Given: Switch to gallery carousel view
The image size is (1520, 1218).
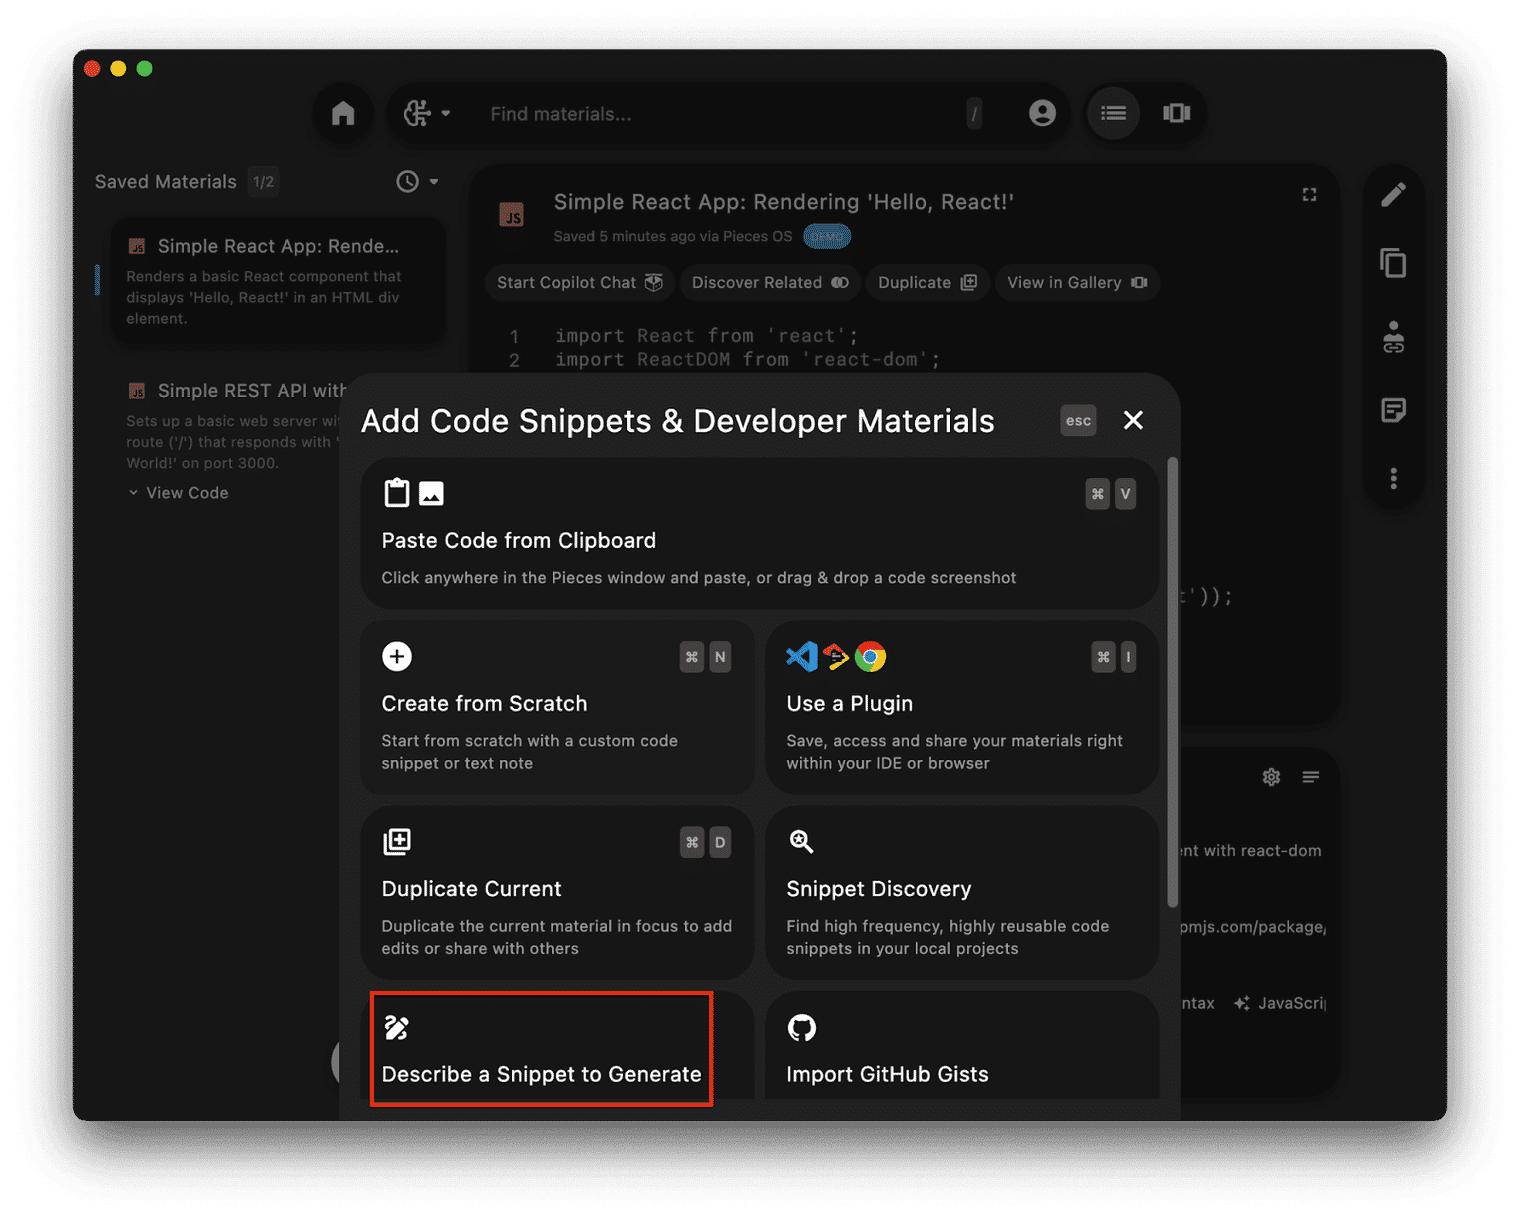Looking at the screenshot, I should click(x=1176, y=113).
